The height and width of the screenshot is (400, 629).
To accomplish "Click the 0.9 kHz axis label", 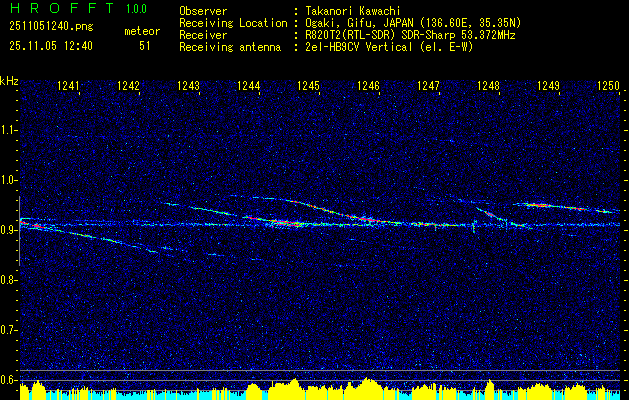I will point(9,230).
